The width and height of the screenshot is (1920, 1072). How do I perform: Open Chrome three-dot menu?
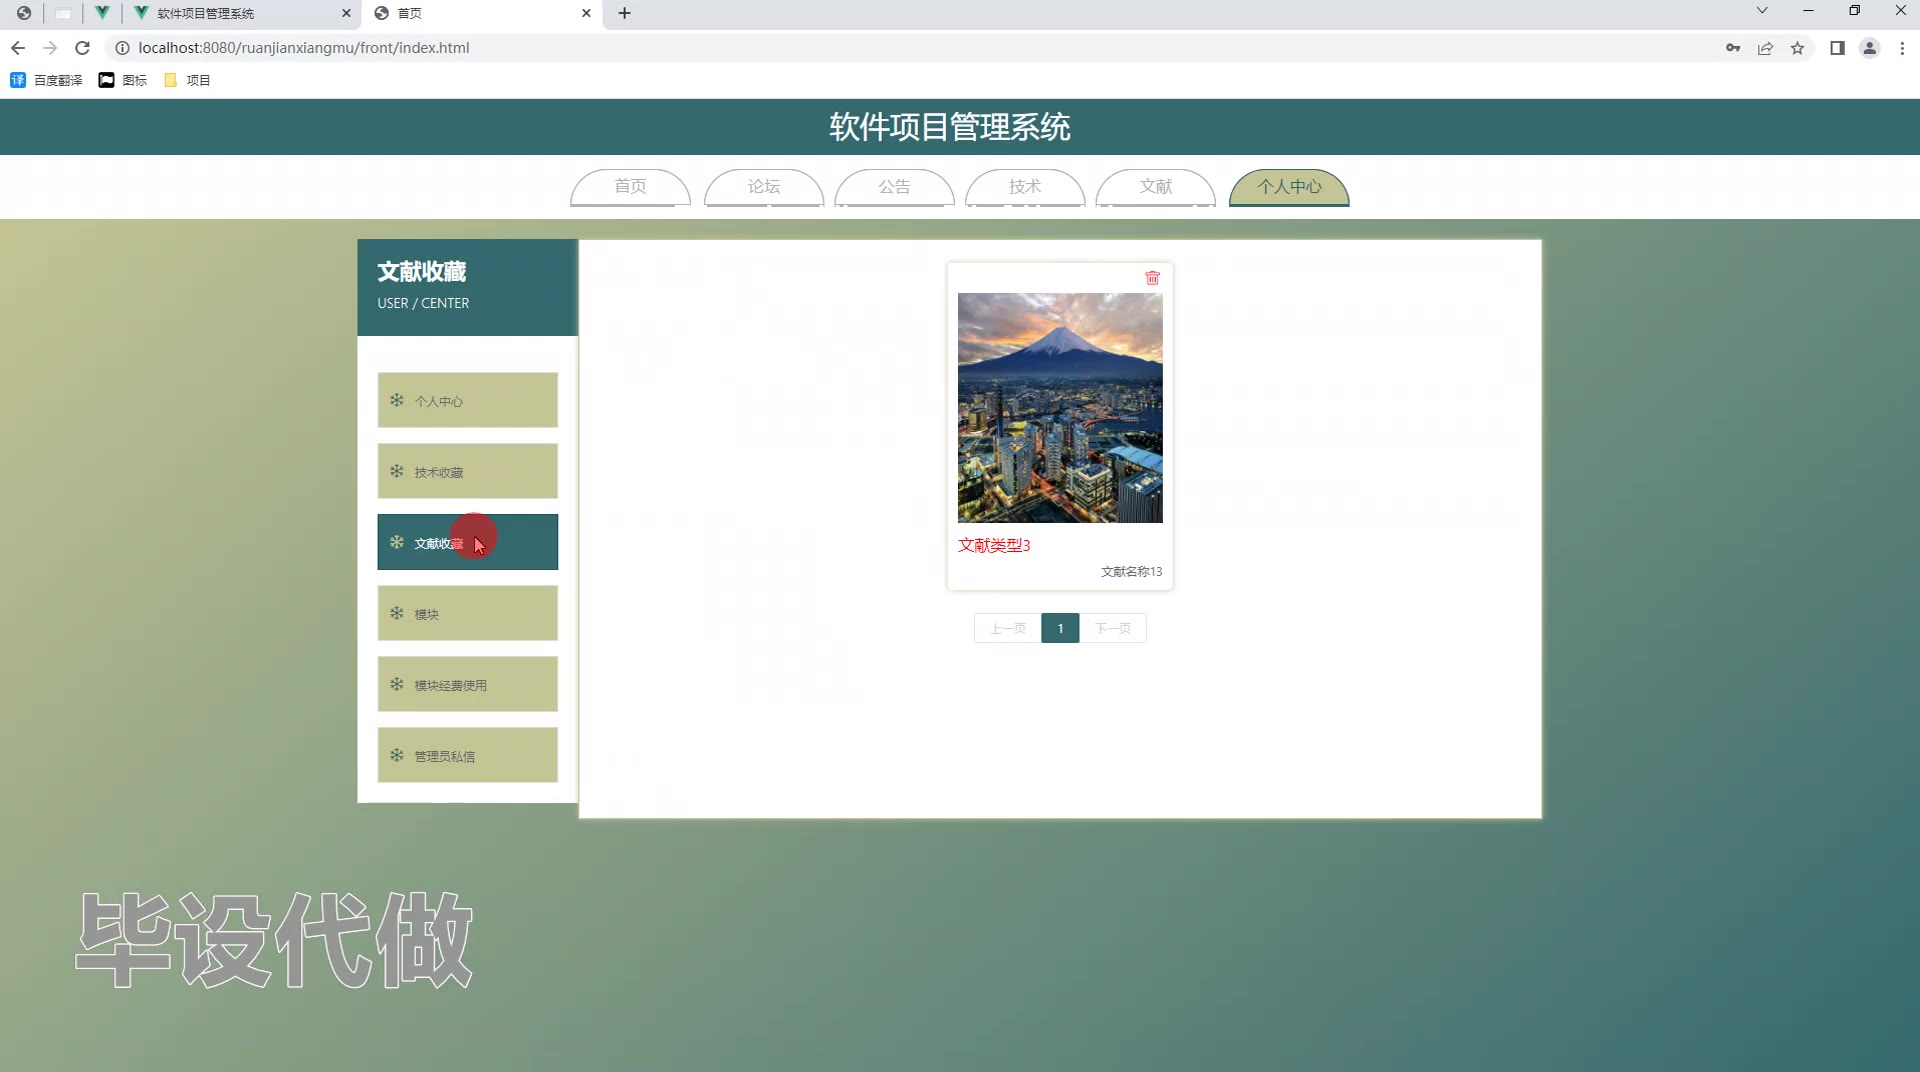1902,48
